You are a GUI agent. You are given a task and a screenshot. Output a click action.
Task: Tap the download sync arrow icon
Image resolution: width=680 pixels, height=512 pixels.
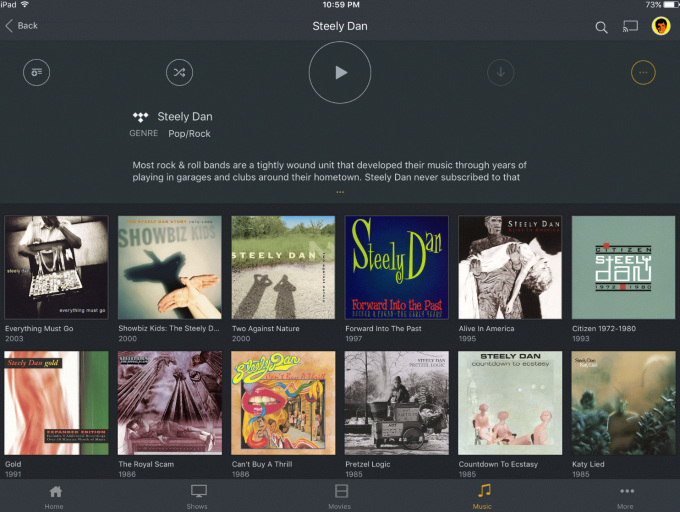(x=500, y=72)
